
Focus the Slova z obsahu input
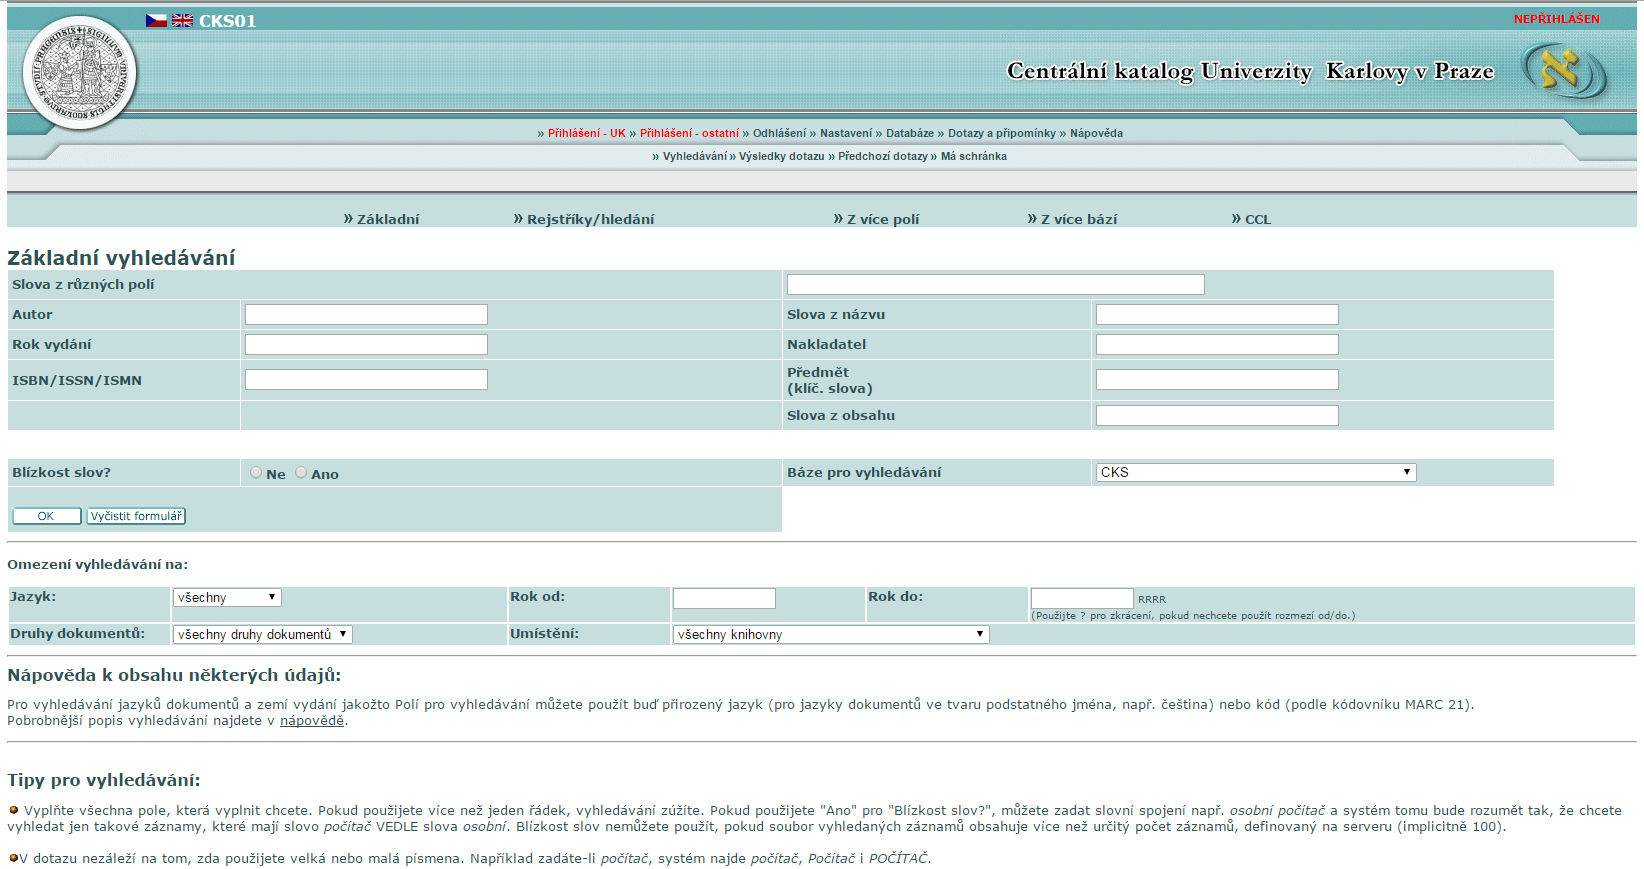tap(1217, 415)
